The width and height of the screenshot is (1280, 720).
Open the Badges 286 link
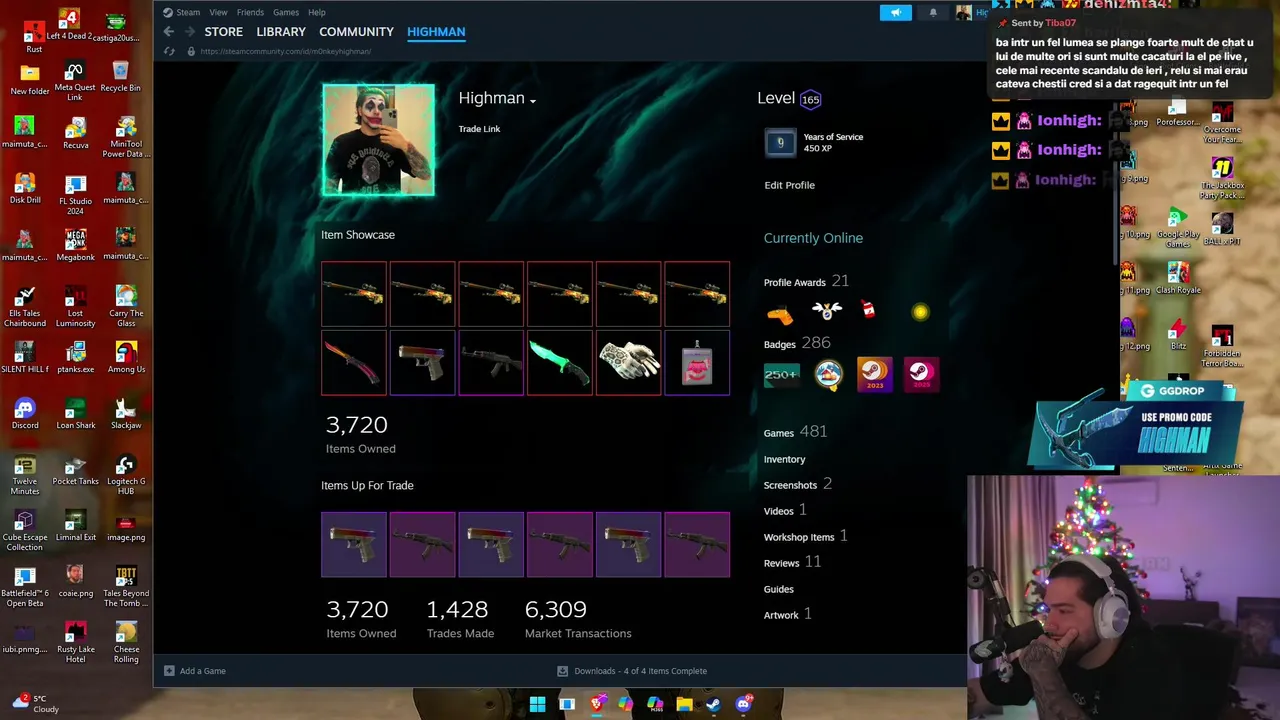pyautogui.click(x=797, y=343)
